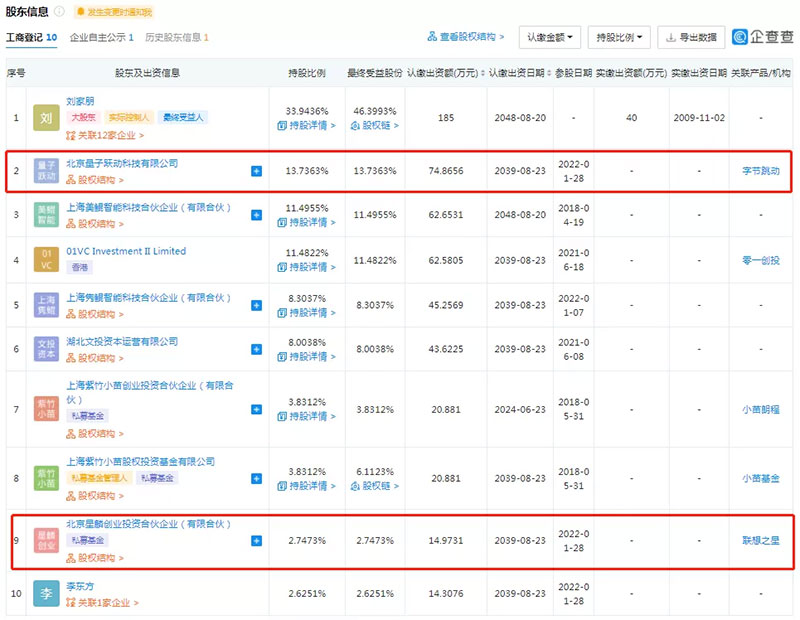Click 股权结构 under 湖北文投资本运营有限公司
This screenshot has height=620, width=800.
tap(95, 358)
